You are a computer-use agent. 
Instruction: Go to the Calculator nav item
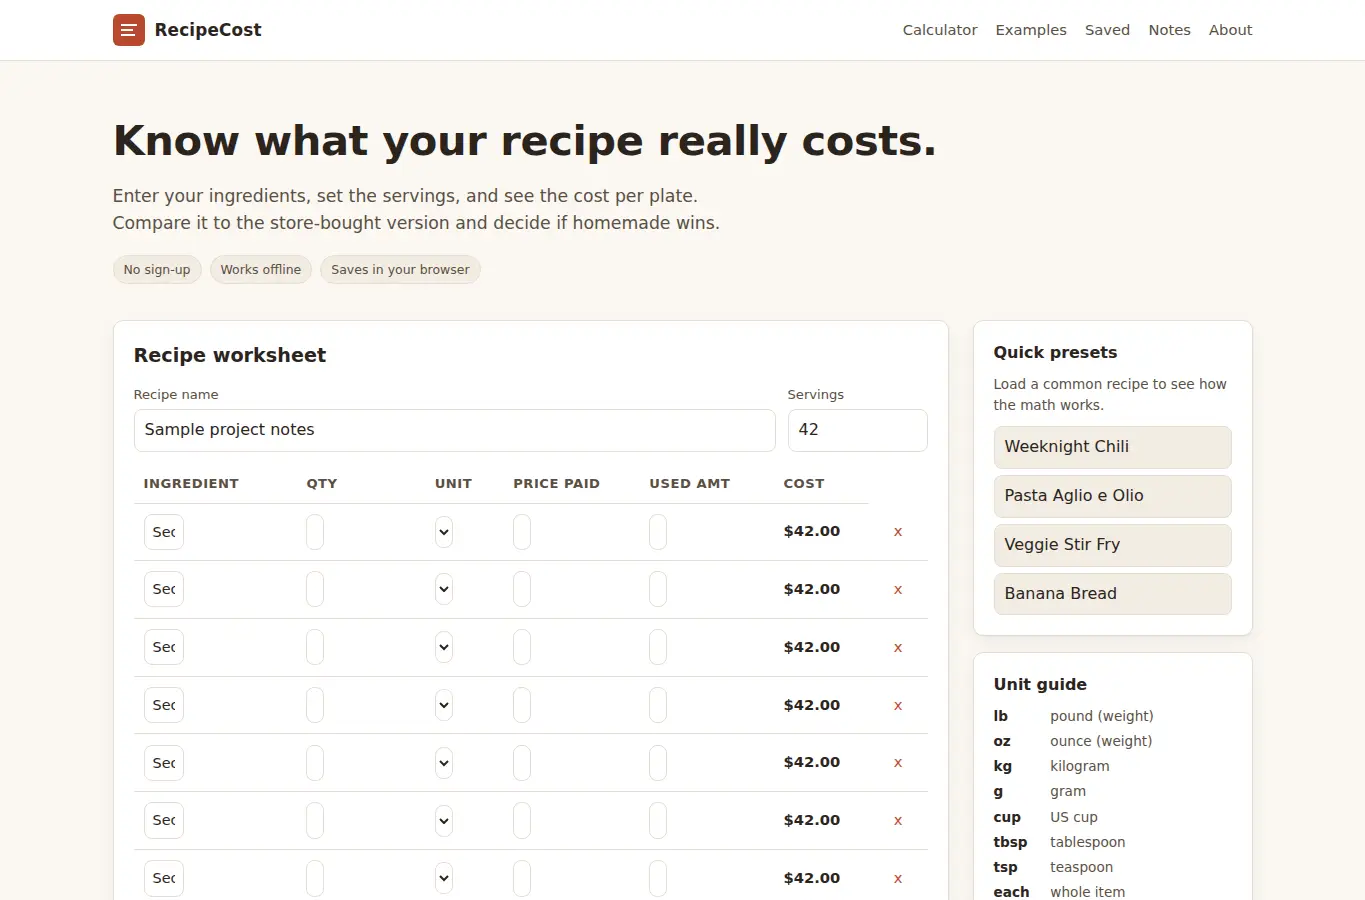[x=940, y=30]
